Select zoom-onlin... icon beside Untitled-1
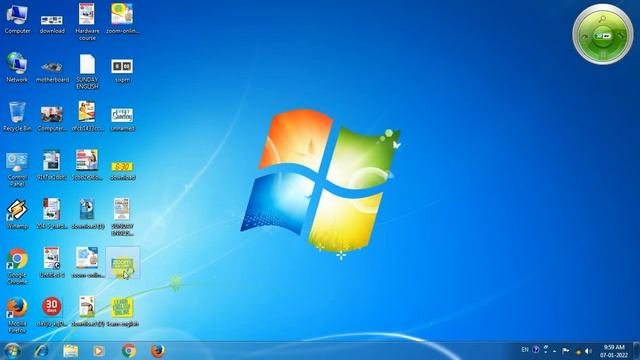This screenshot has width=640, height=360. [87, 262]
